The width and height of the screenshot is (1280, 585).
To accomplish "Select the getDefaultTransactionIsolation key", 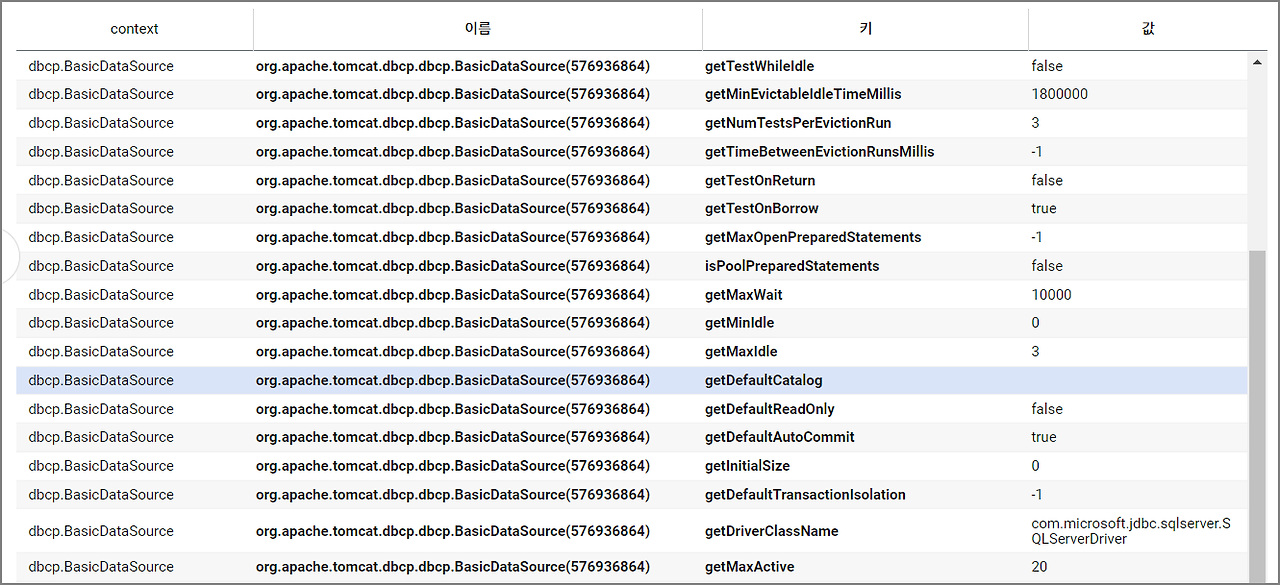I will click(x=805, y=495).
